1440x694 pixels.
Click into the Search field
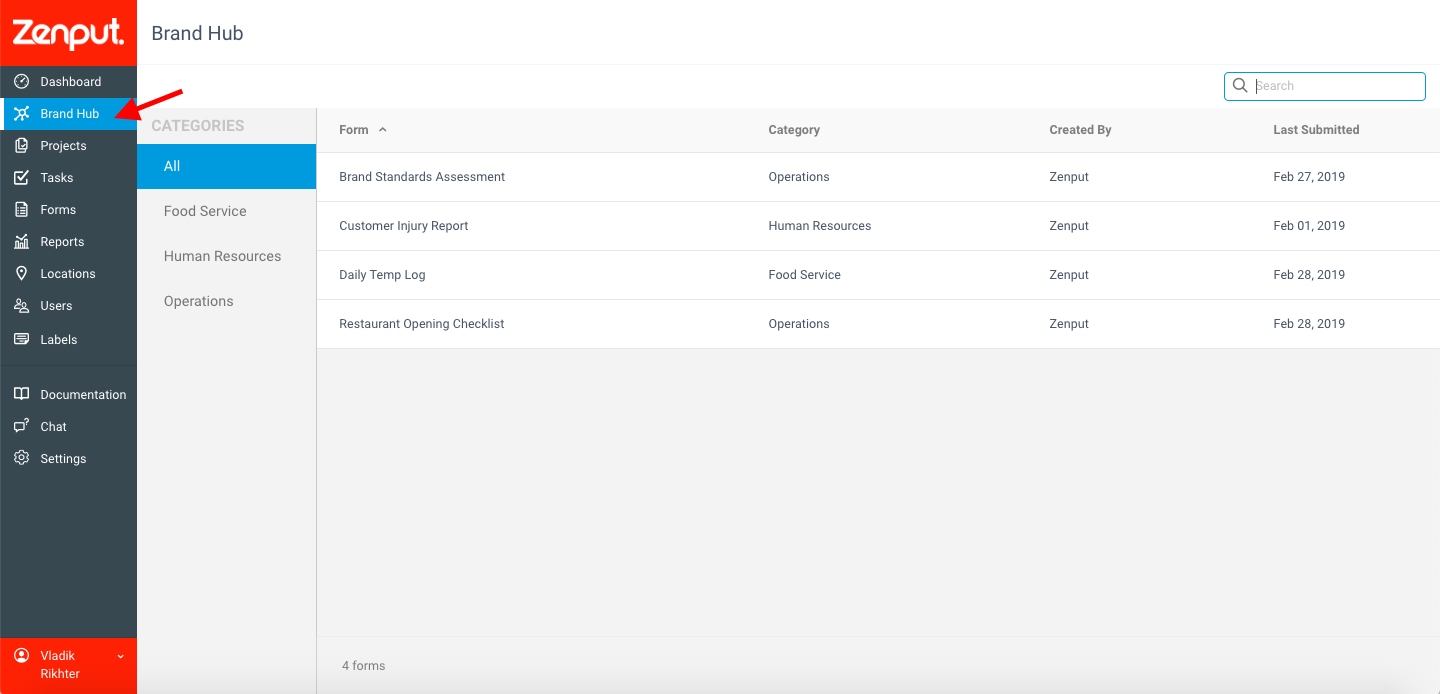(x=1325, y=86)
